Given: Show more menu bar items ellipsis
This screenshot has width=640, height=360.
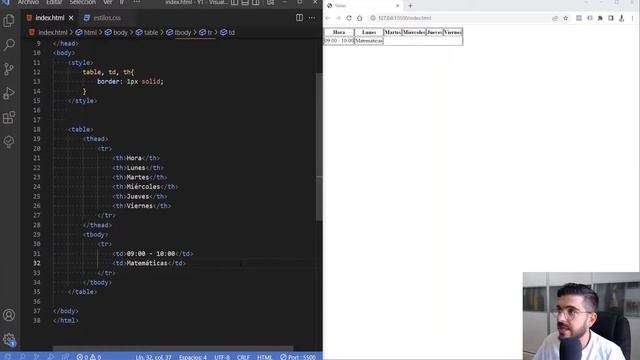Looking at the screenshot, I should tap(137, 2).
